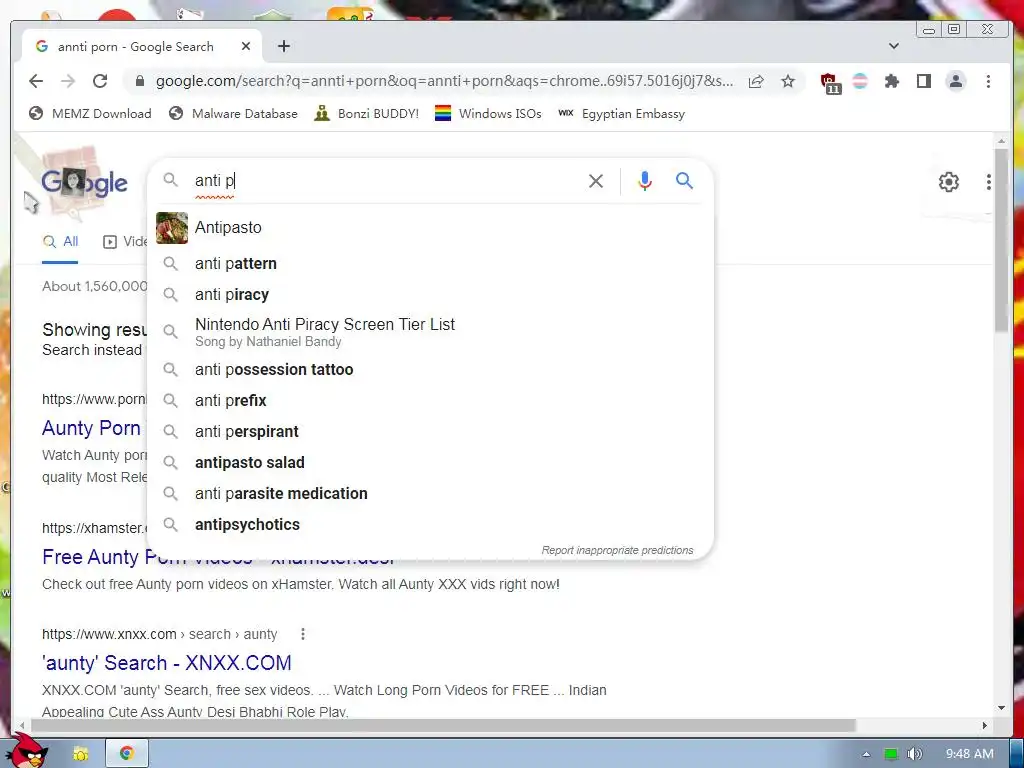The image size is (1024, 768).
Task: Open the file explorer taskbar icon
Action: (81, 754)
